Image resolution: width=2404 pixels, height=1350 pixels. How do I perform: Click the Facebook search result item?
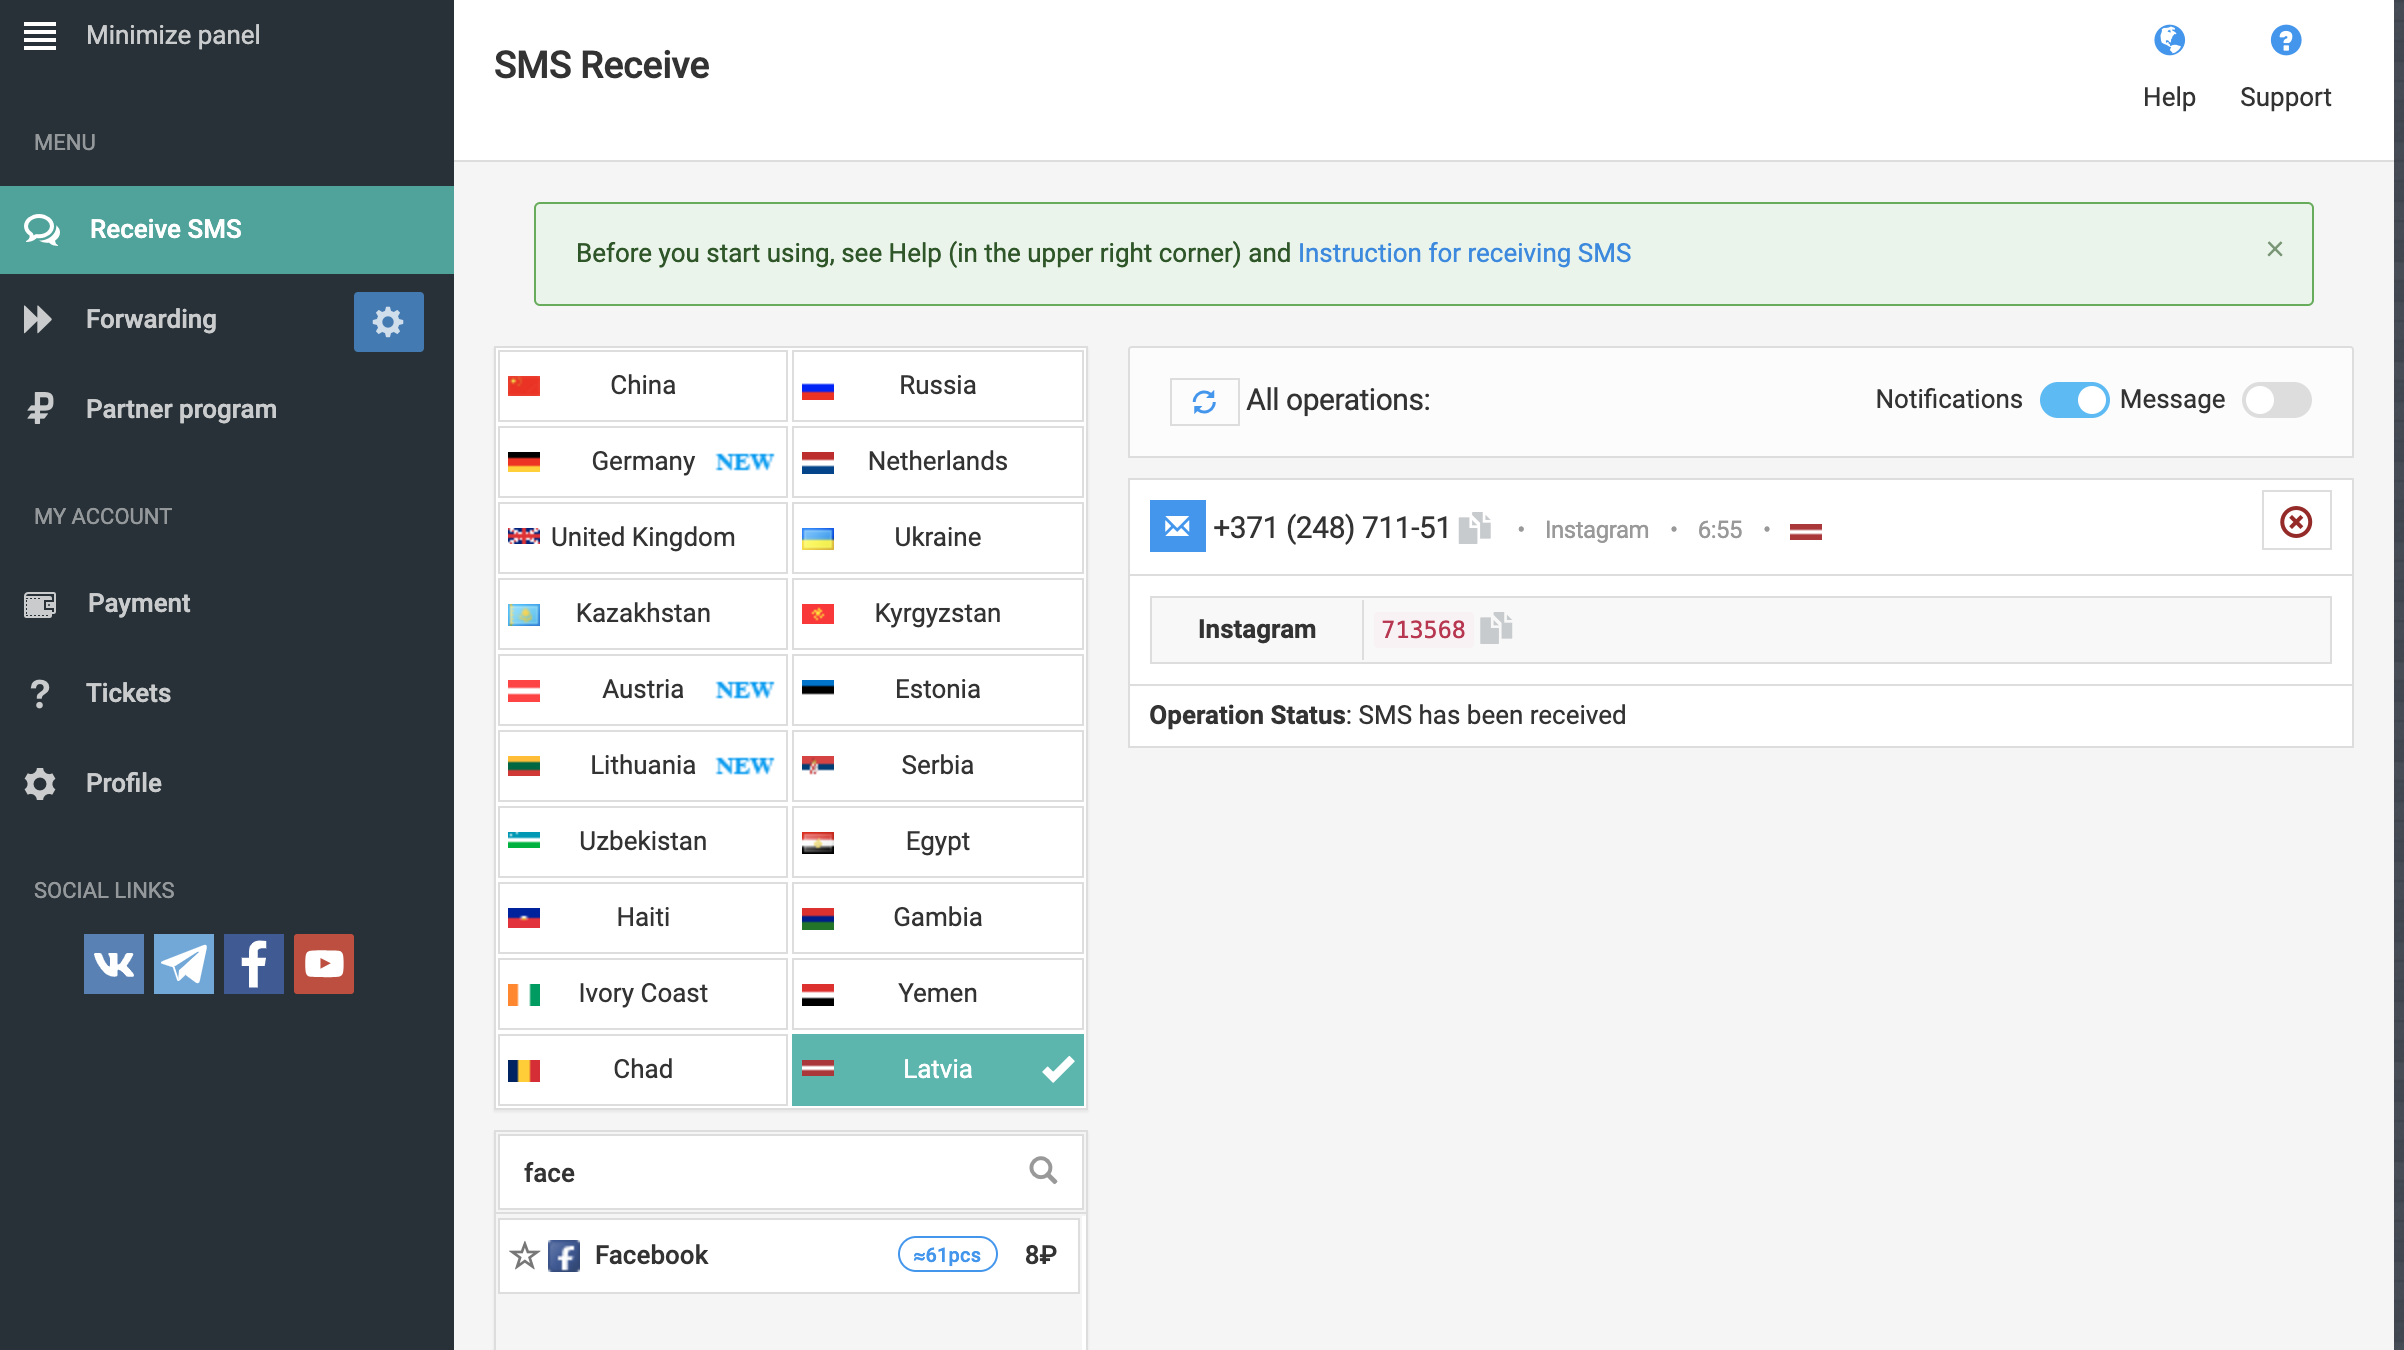tap(788, 1254)
